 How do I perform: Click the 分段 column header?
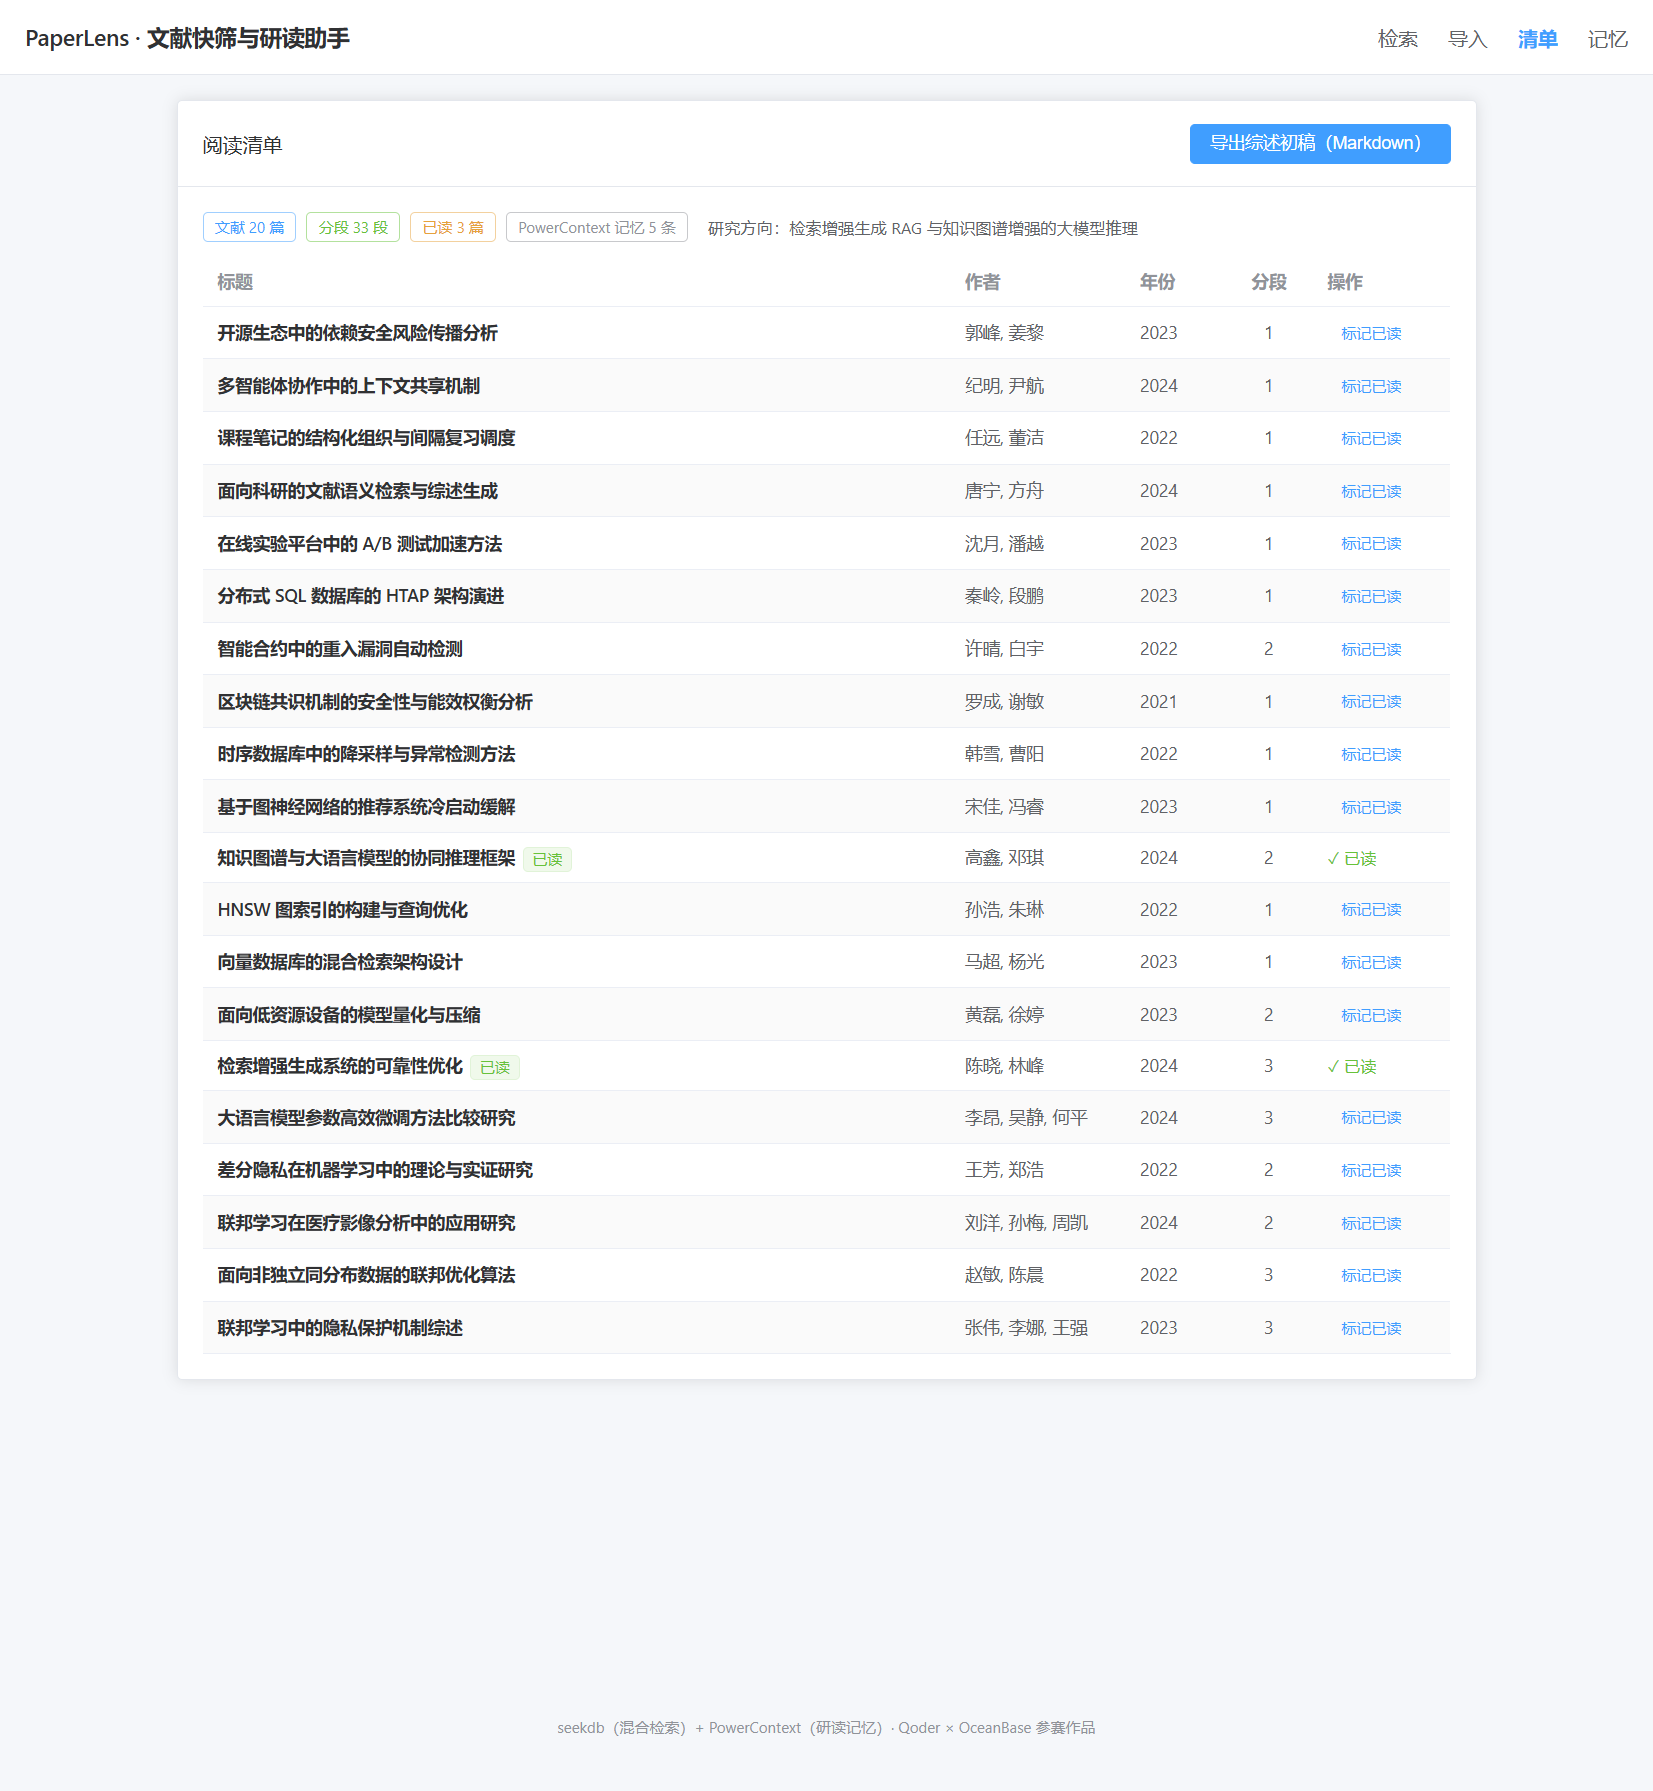[1268, 282]
